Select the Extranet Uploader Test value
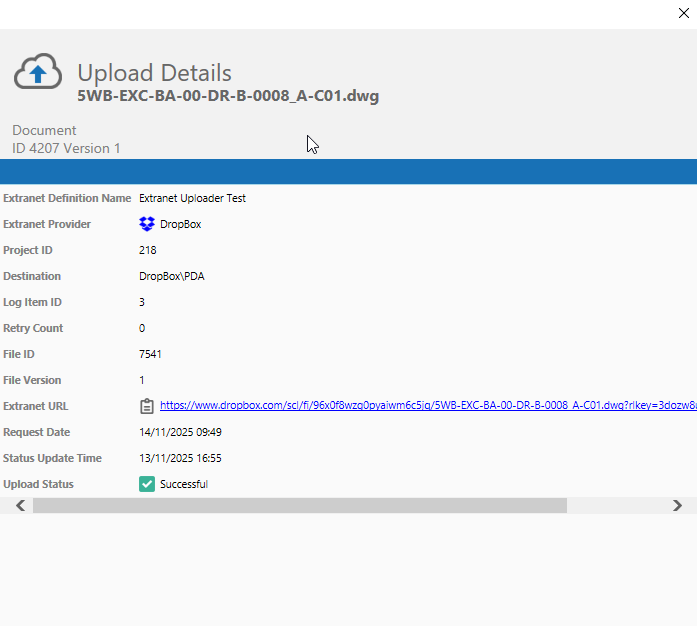Viewport: 697px width, 626px height. click(x=192, y=198)
